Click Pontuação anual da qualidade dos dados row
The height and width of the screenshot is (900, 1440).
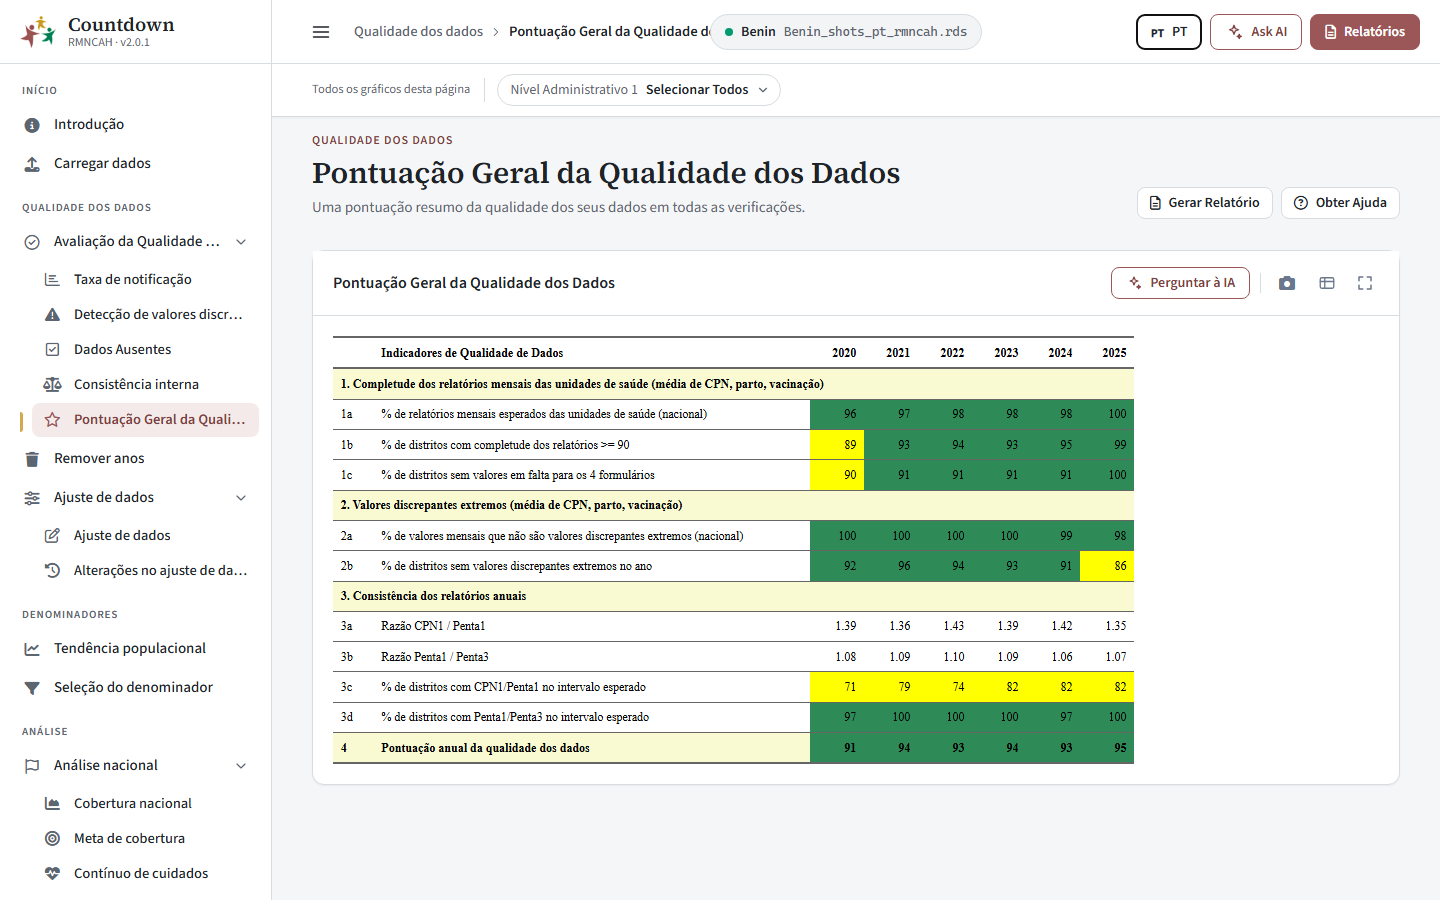(733, 748)
